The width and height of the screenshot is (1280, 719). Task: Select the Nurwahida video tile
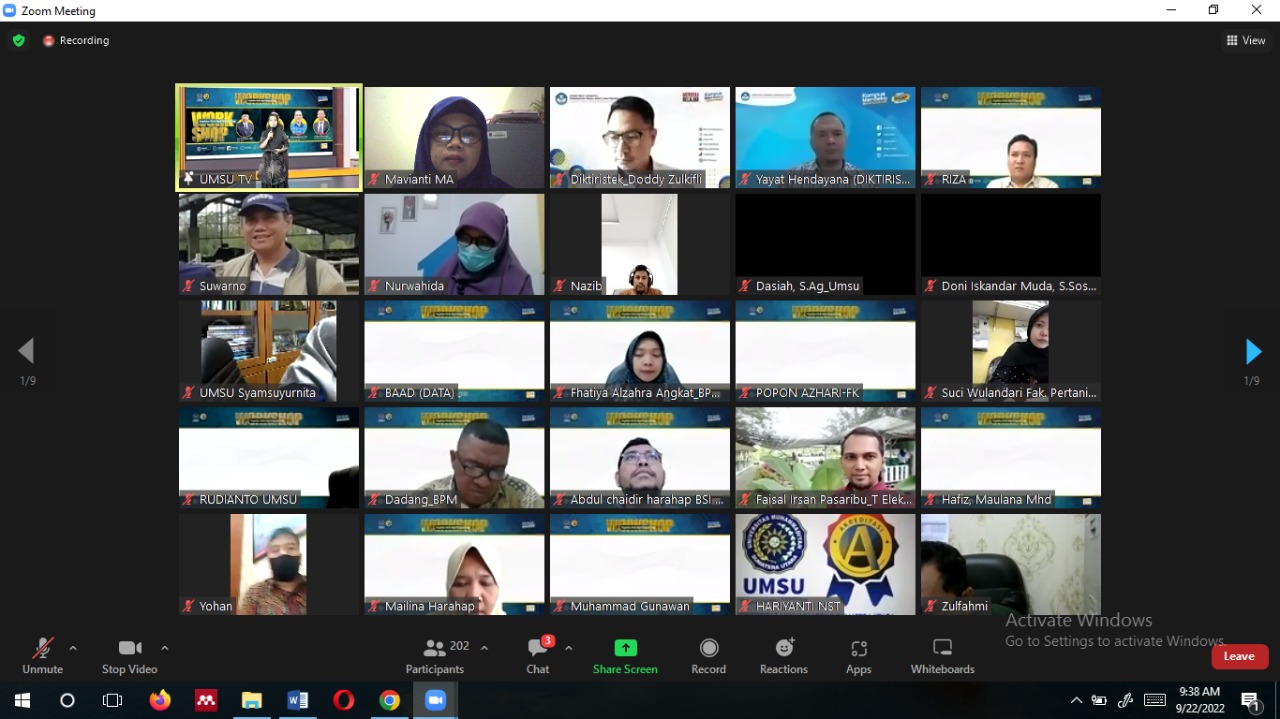(455, 244)
